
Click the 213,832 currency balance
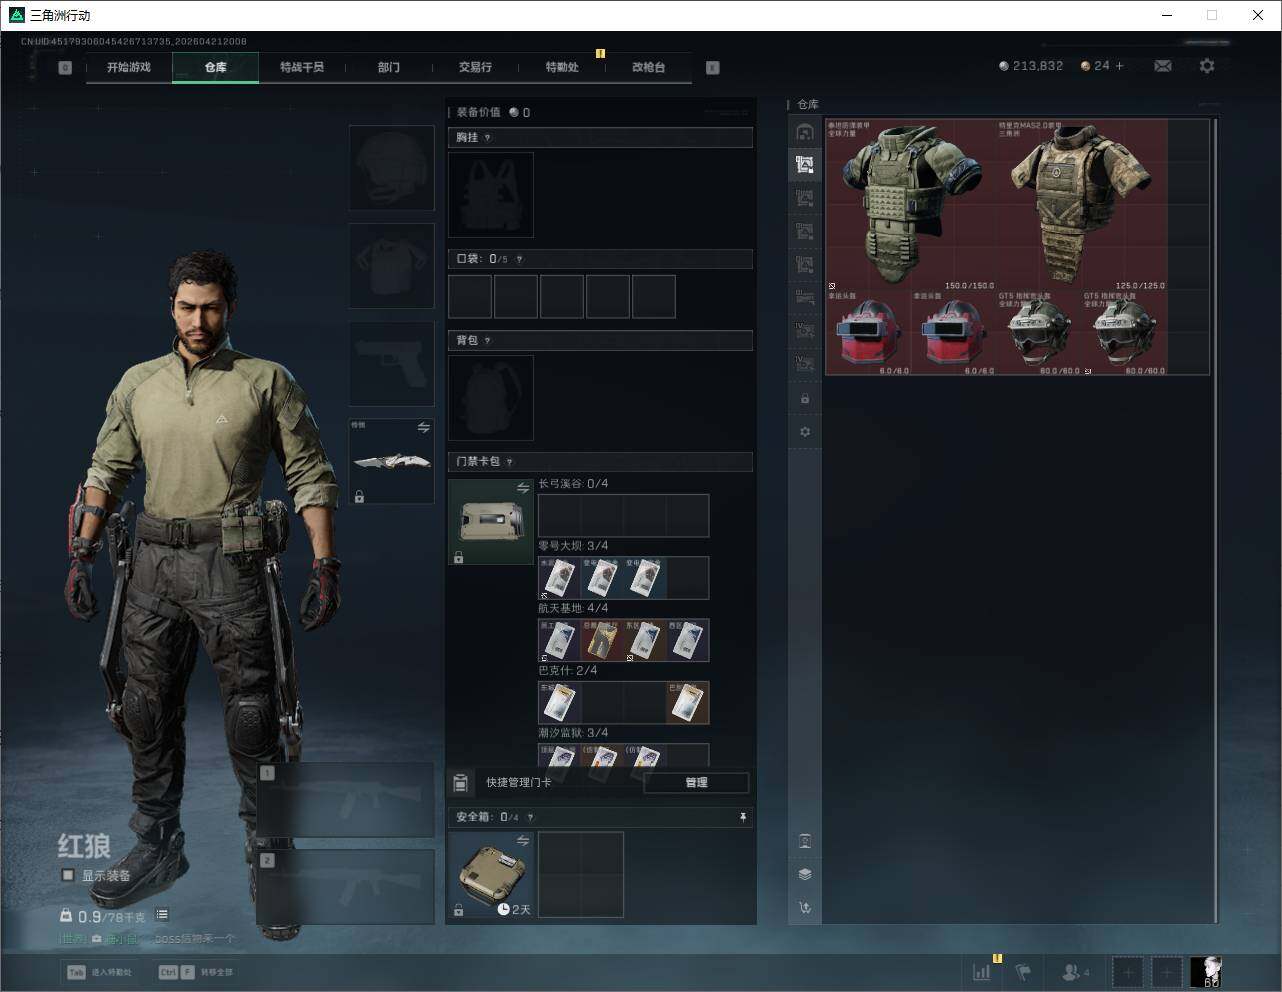(1031, 66)
